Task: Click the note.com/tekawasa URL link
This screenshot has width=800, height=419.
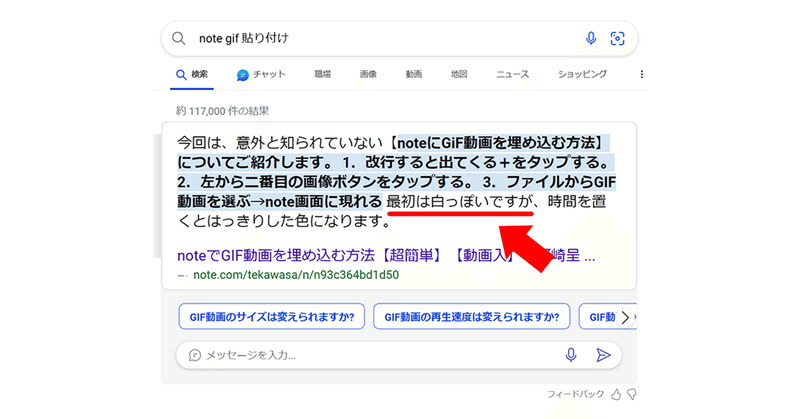Action: click(296, 275)
